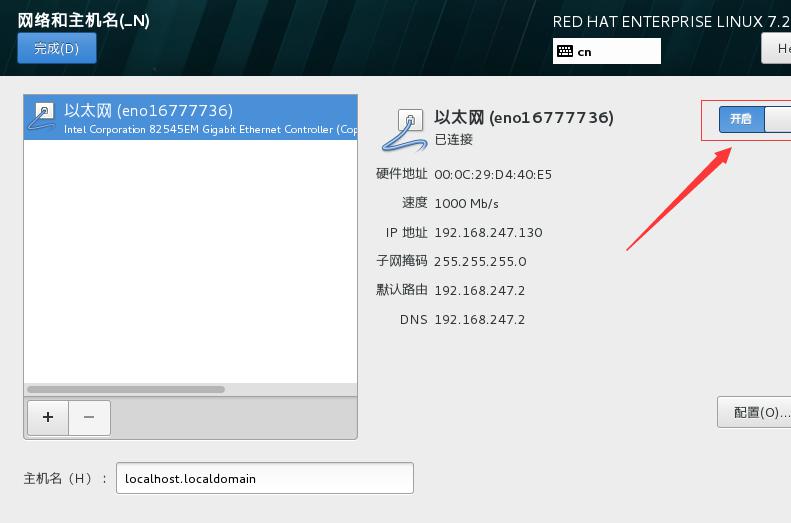Click the large Ethernet plug icon in details
This screenshot has height=523, width=791.
(x=405, y=131)
